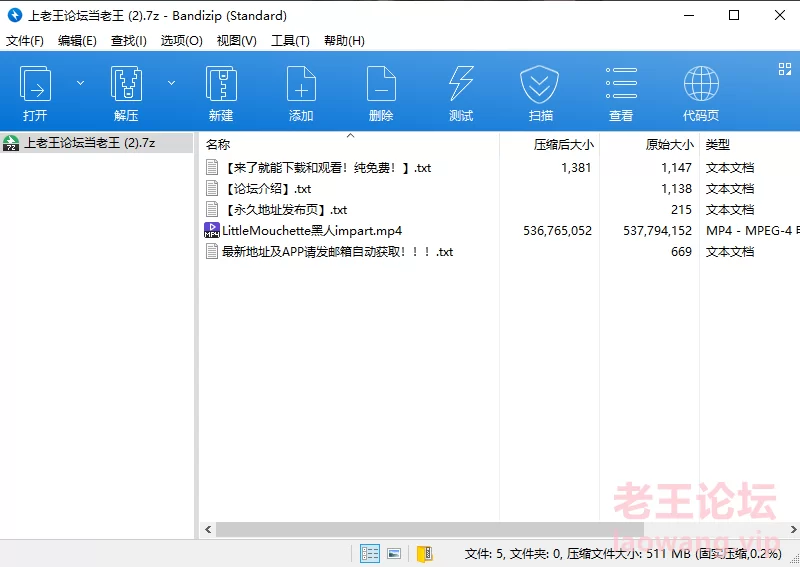This screenshot has height=567, width=800.
Task: Click the Bandizip logo in title bar
Action: (15, 15)
